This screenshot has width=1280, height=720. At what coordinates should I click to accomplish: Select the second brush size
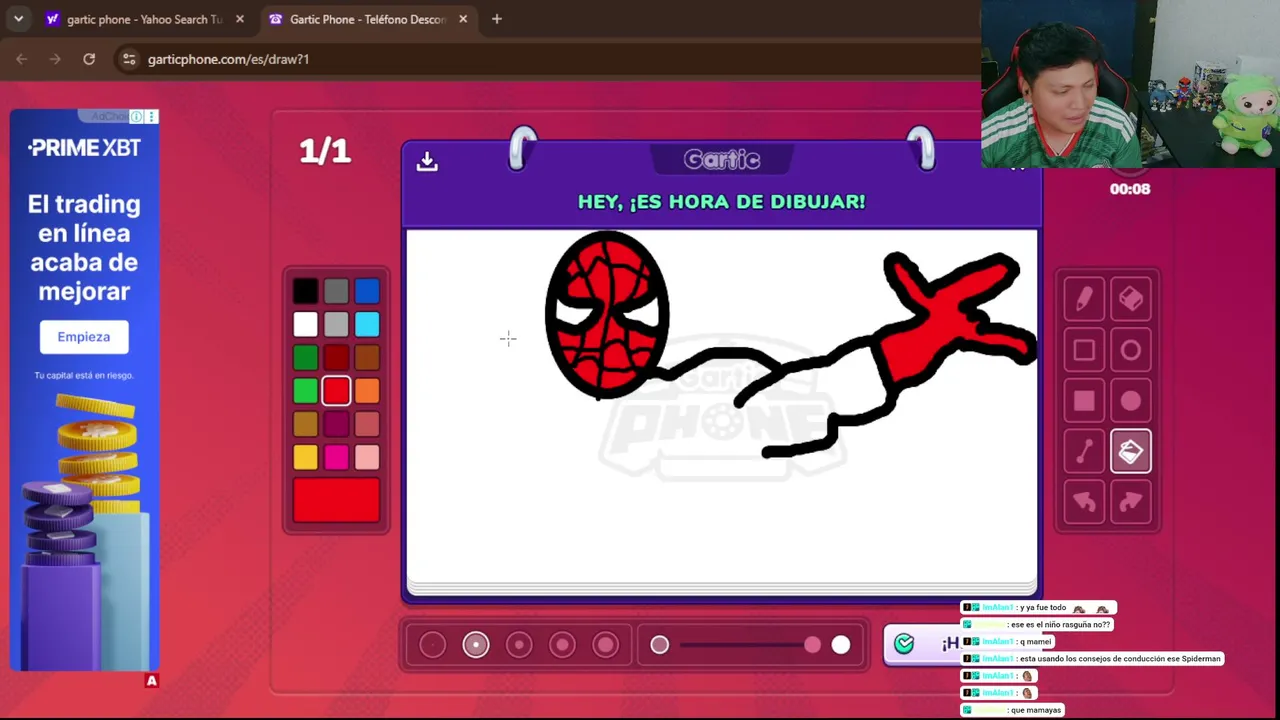[x=476, y=645]
